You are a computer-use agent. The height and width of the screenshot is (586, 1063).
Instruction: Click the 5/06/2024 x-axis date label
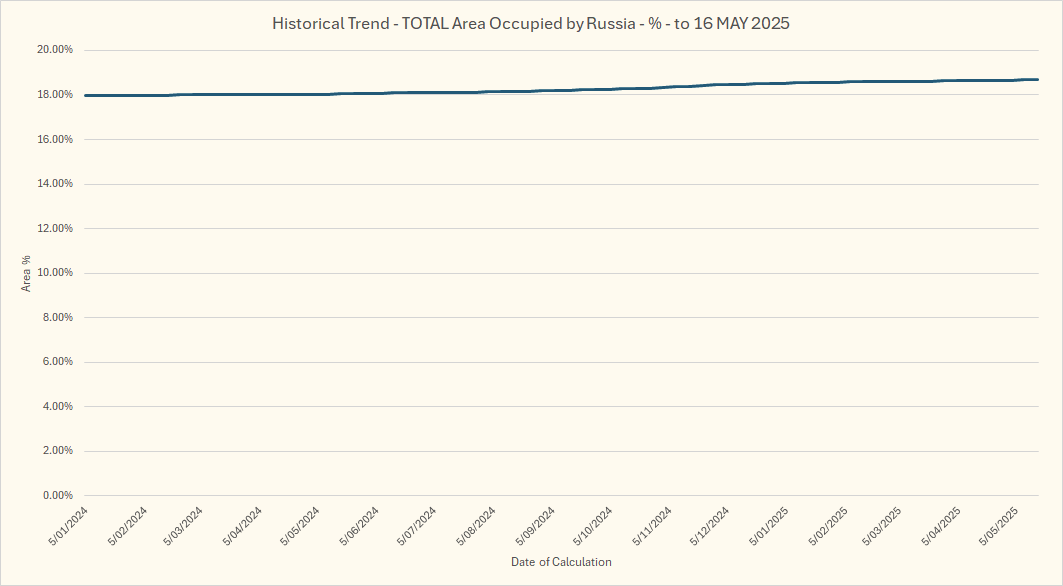click(361, 526)
